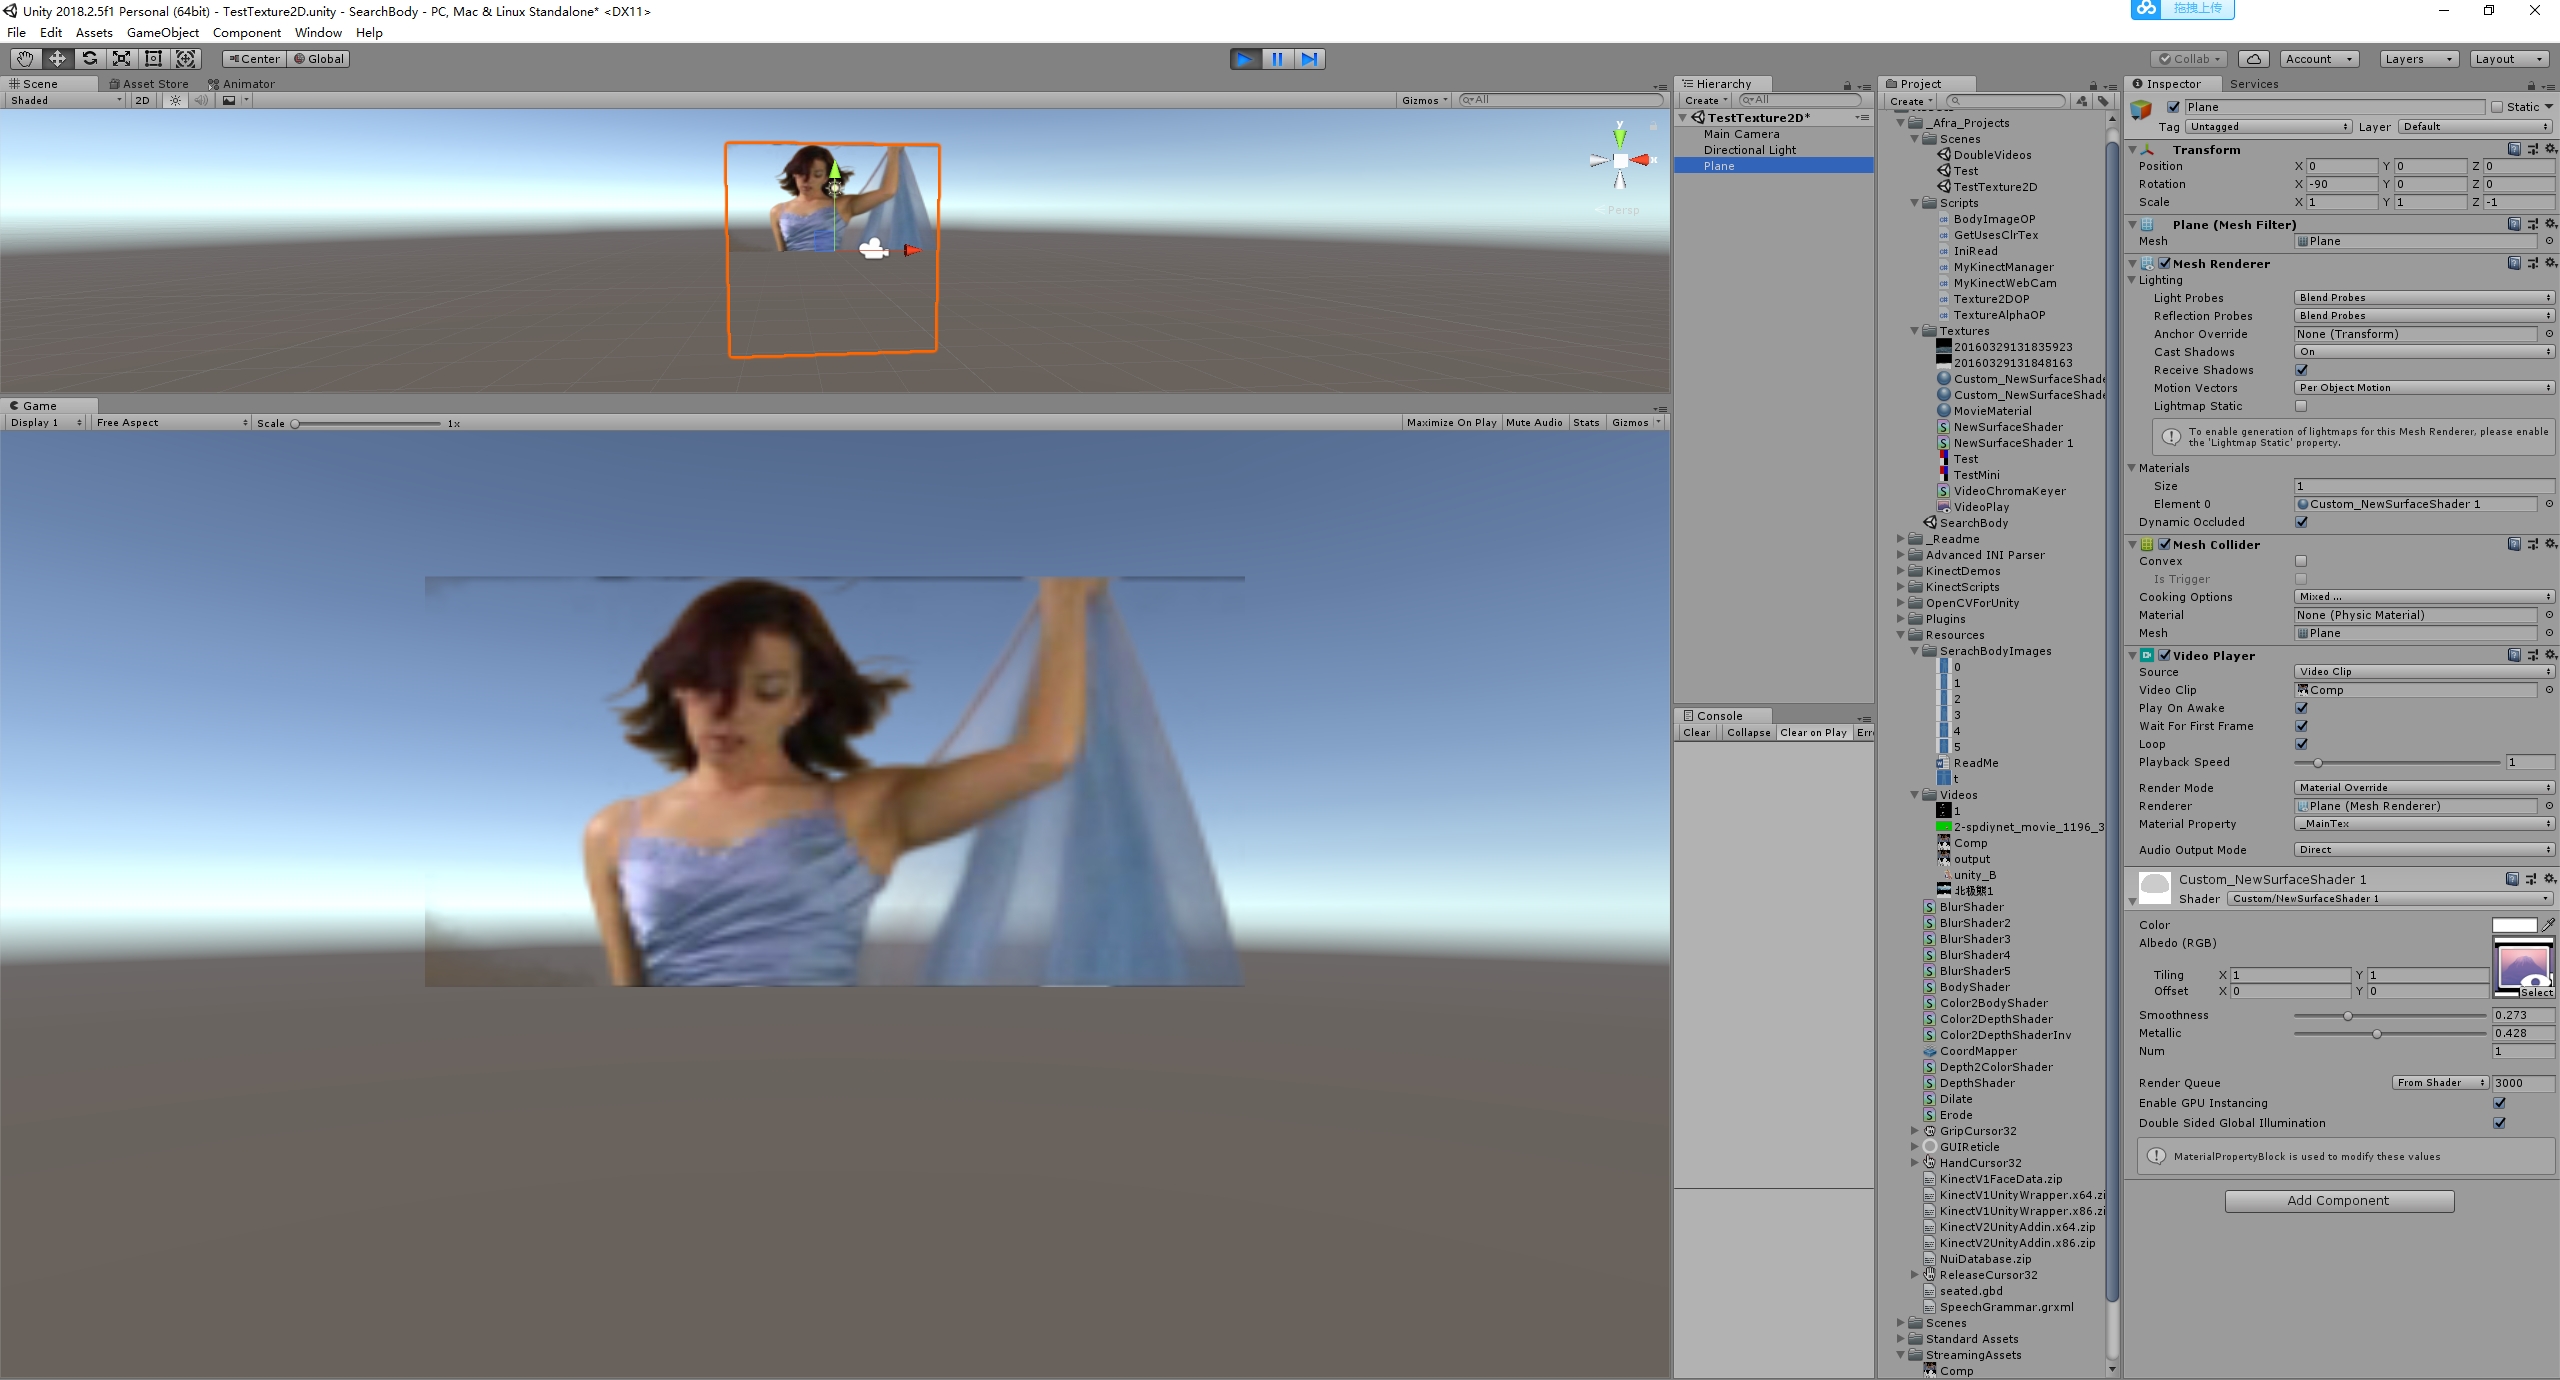This screenshot has width=2560, height=1380.
Task: Select the Rotate tool
Action: tap(89, 59)
